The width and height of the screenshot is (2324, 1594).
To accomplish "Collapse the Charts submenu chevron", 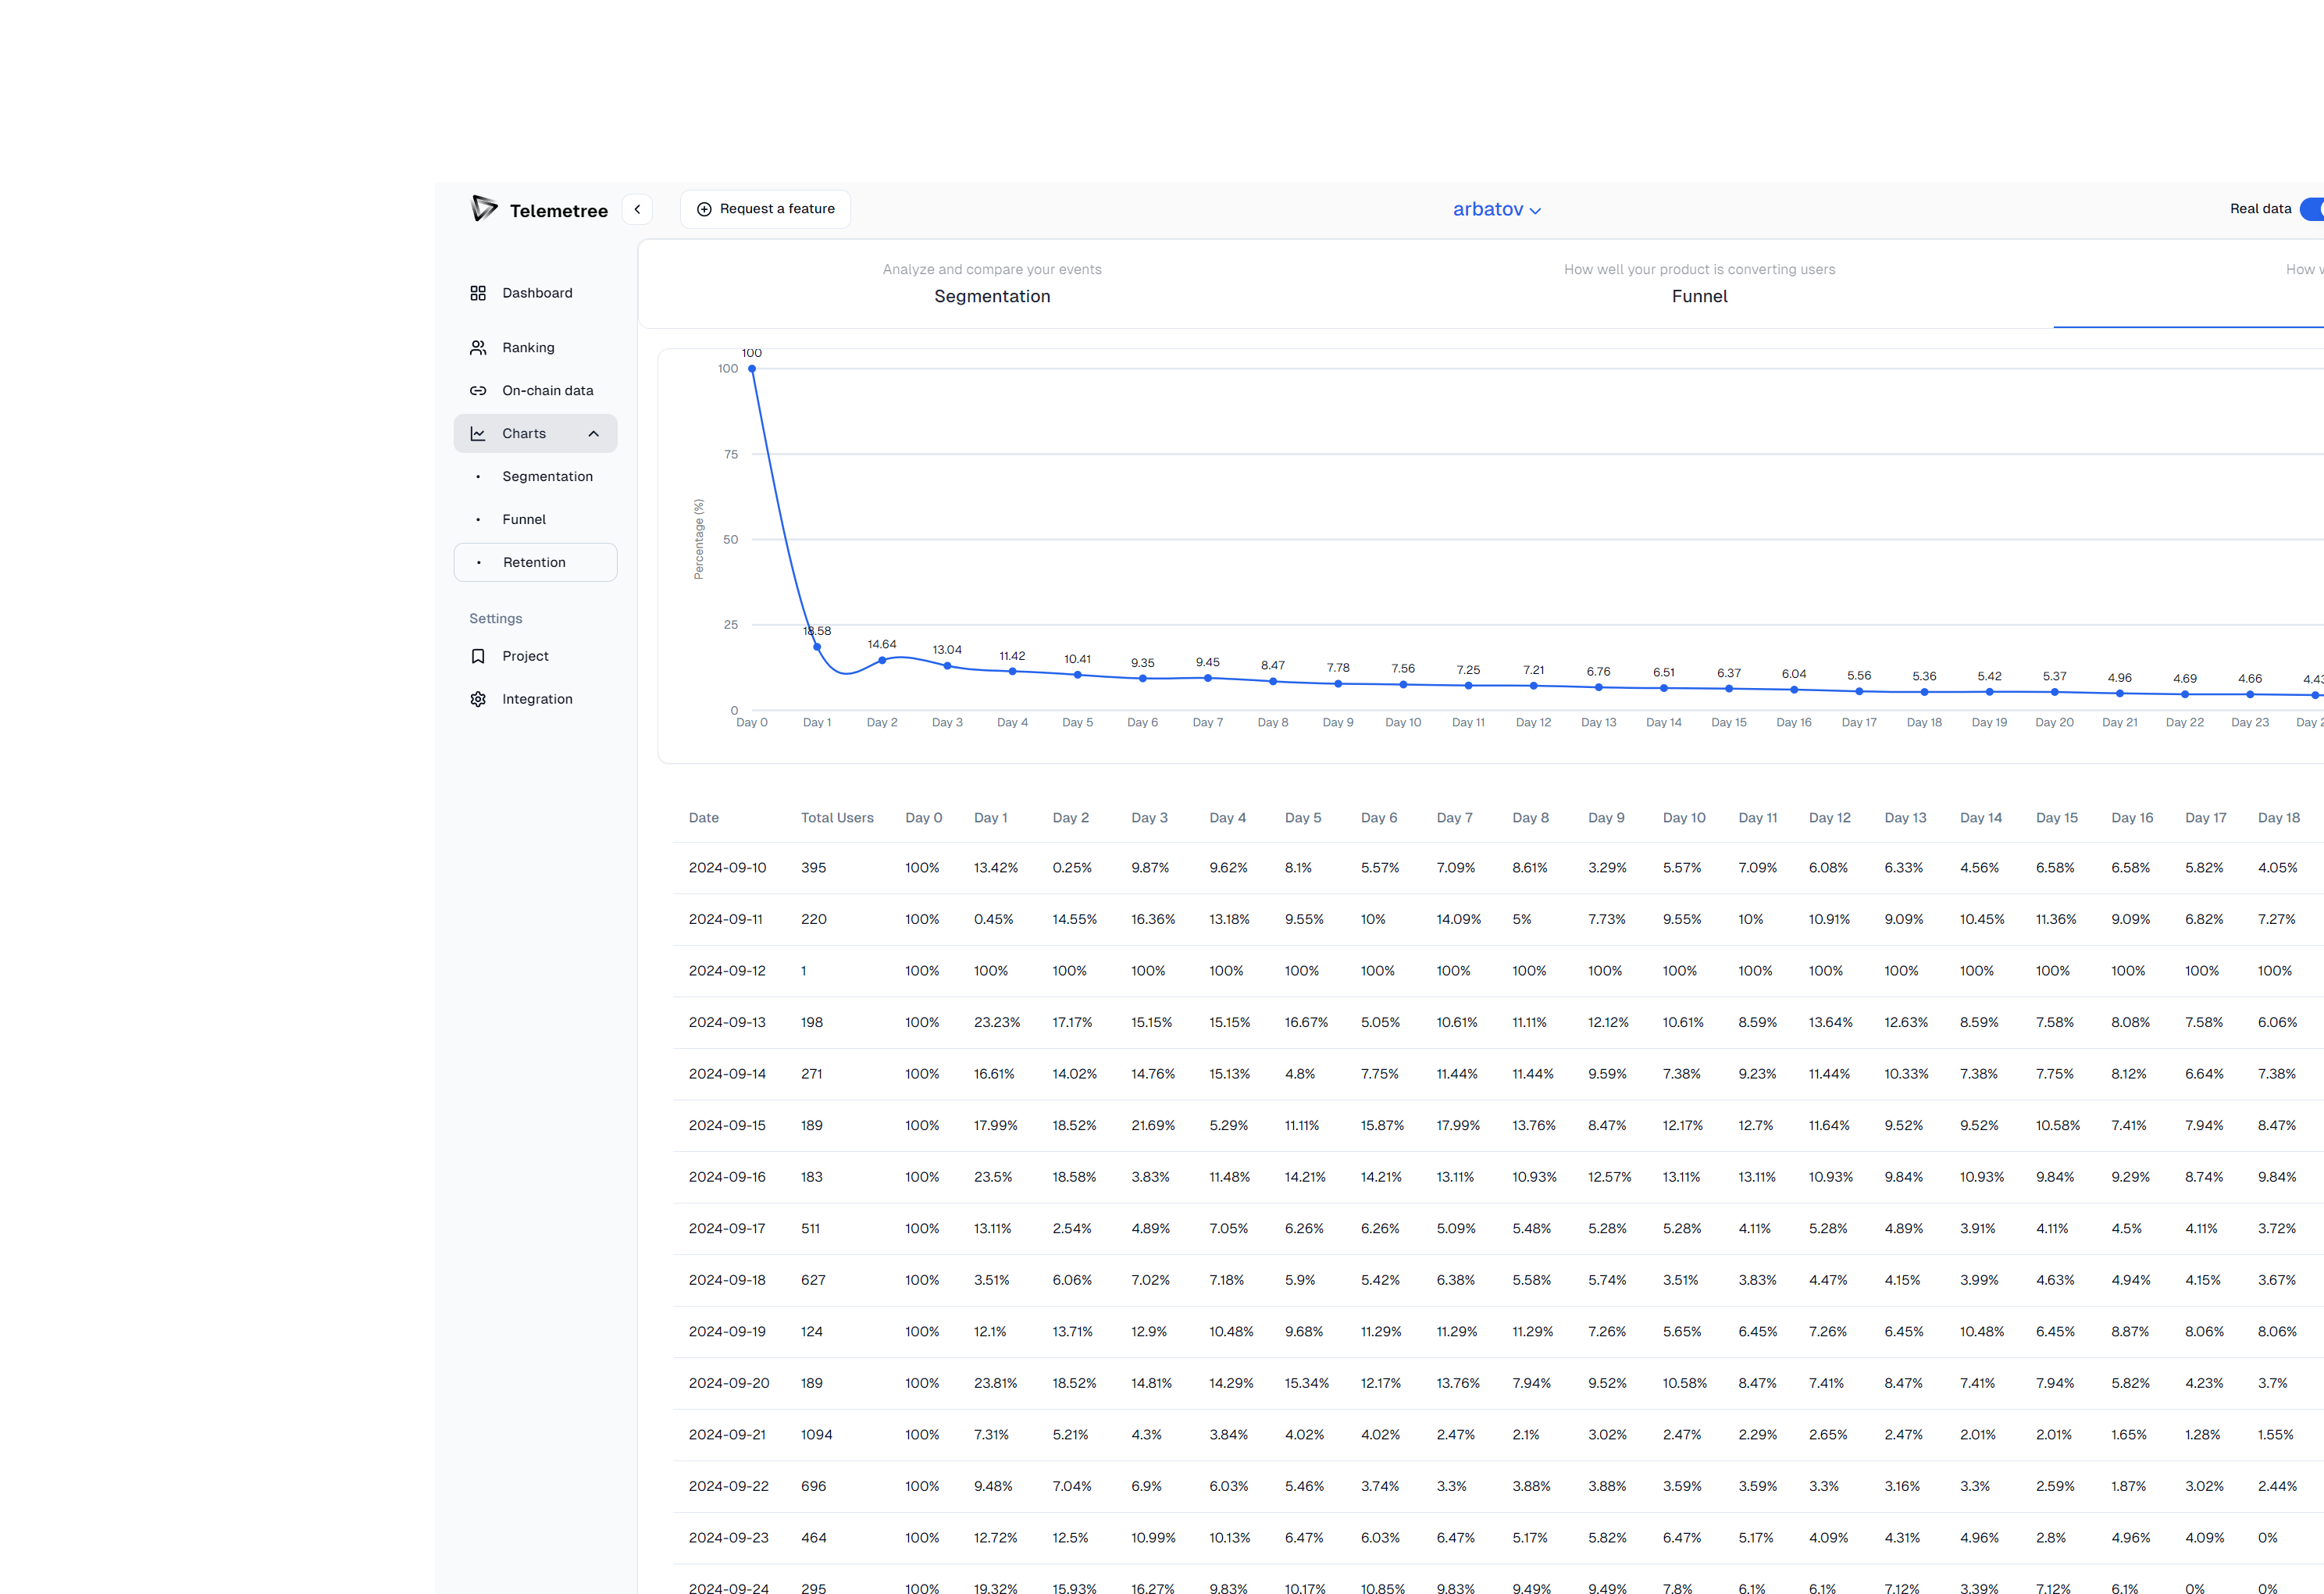I will point(594,433).
